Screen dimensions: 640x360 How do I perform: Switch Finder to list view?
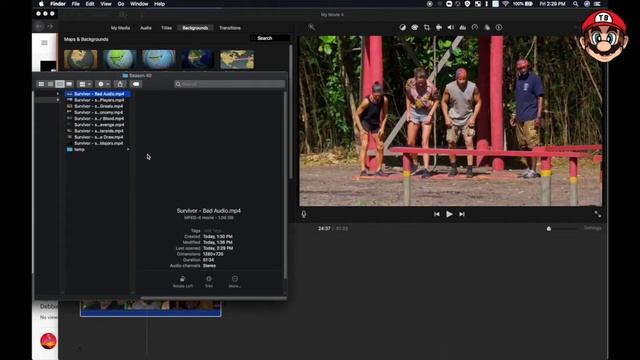(50, 84)
